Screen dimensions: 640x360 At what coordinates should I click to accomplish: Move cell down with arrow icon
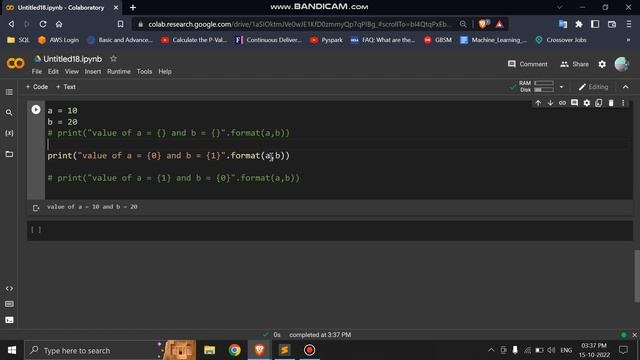point(550,103)
